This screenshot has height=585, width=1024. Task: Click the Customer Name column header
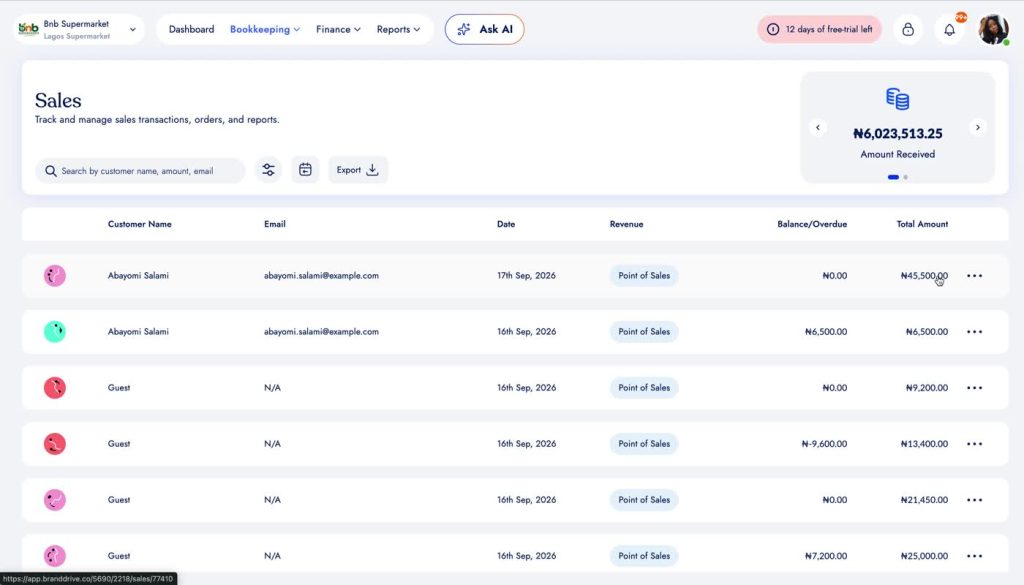(x=140, y=224)
